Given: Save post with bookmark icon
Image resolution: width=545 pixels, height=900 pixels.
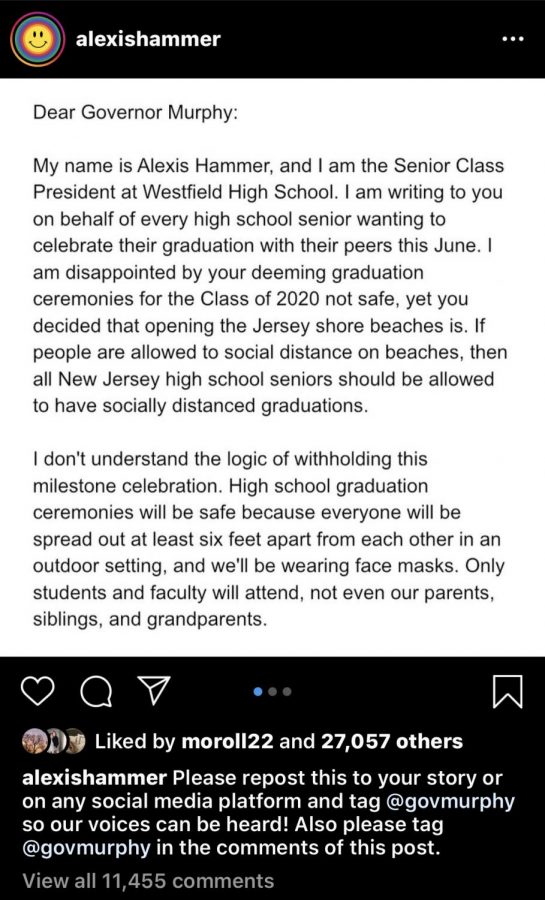Looking at the screenshot, I should click(508, 692).
